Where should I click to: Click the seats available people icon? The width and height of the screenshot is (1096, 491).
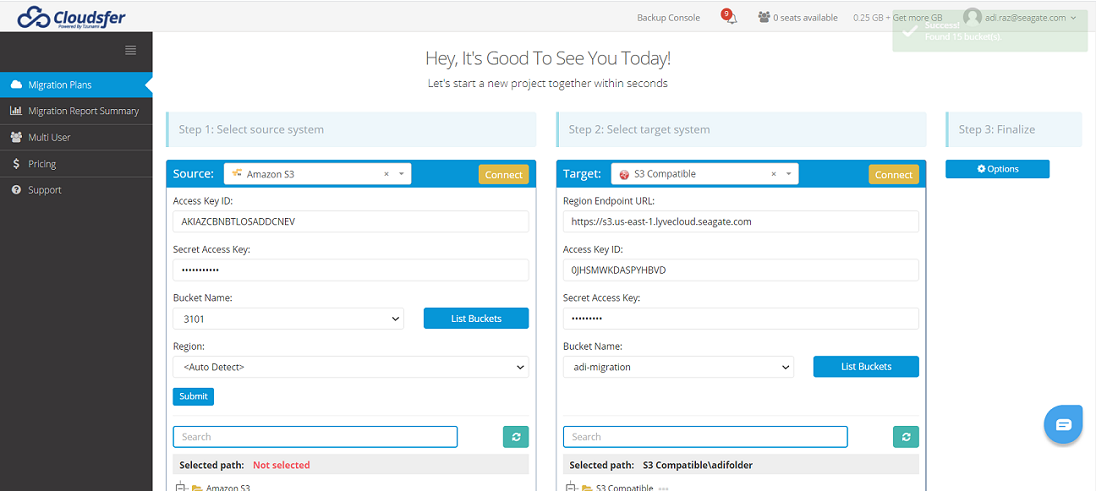763,17
